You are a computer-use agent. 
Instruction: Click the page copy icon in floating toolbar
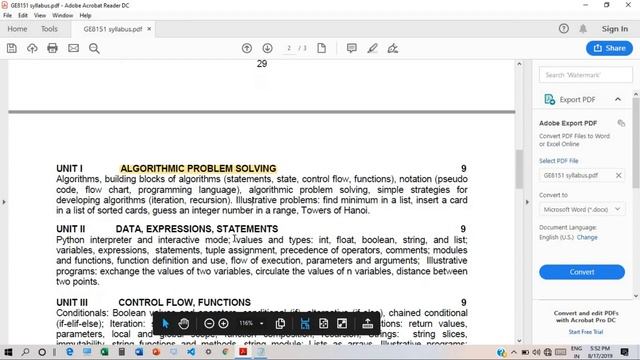point(280,324)
